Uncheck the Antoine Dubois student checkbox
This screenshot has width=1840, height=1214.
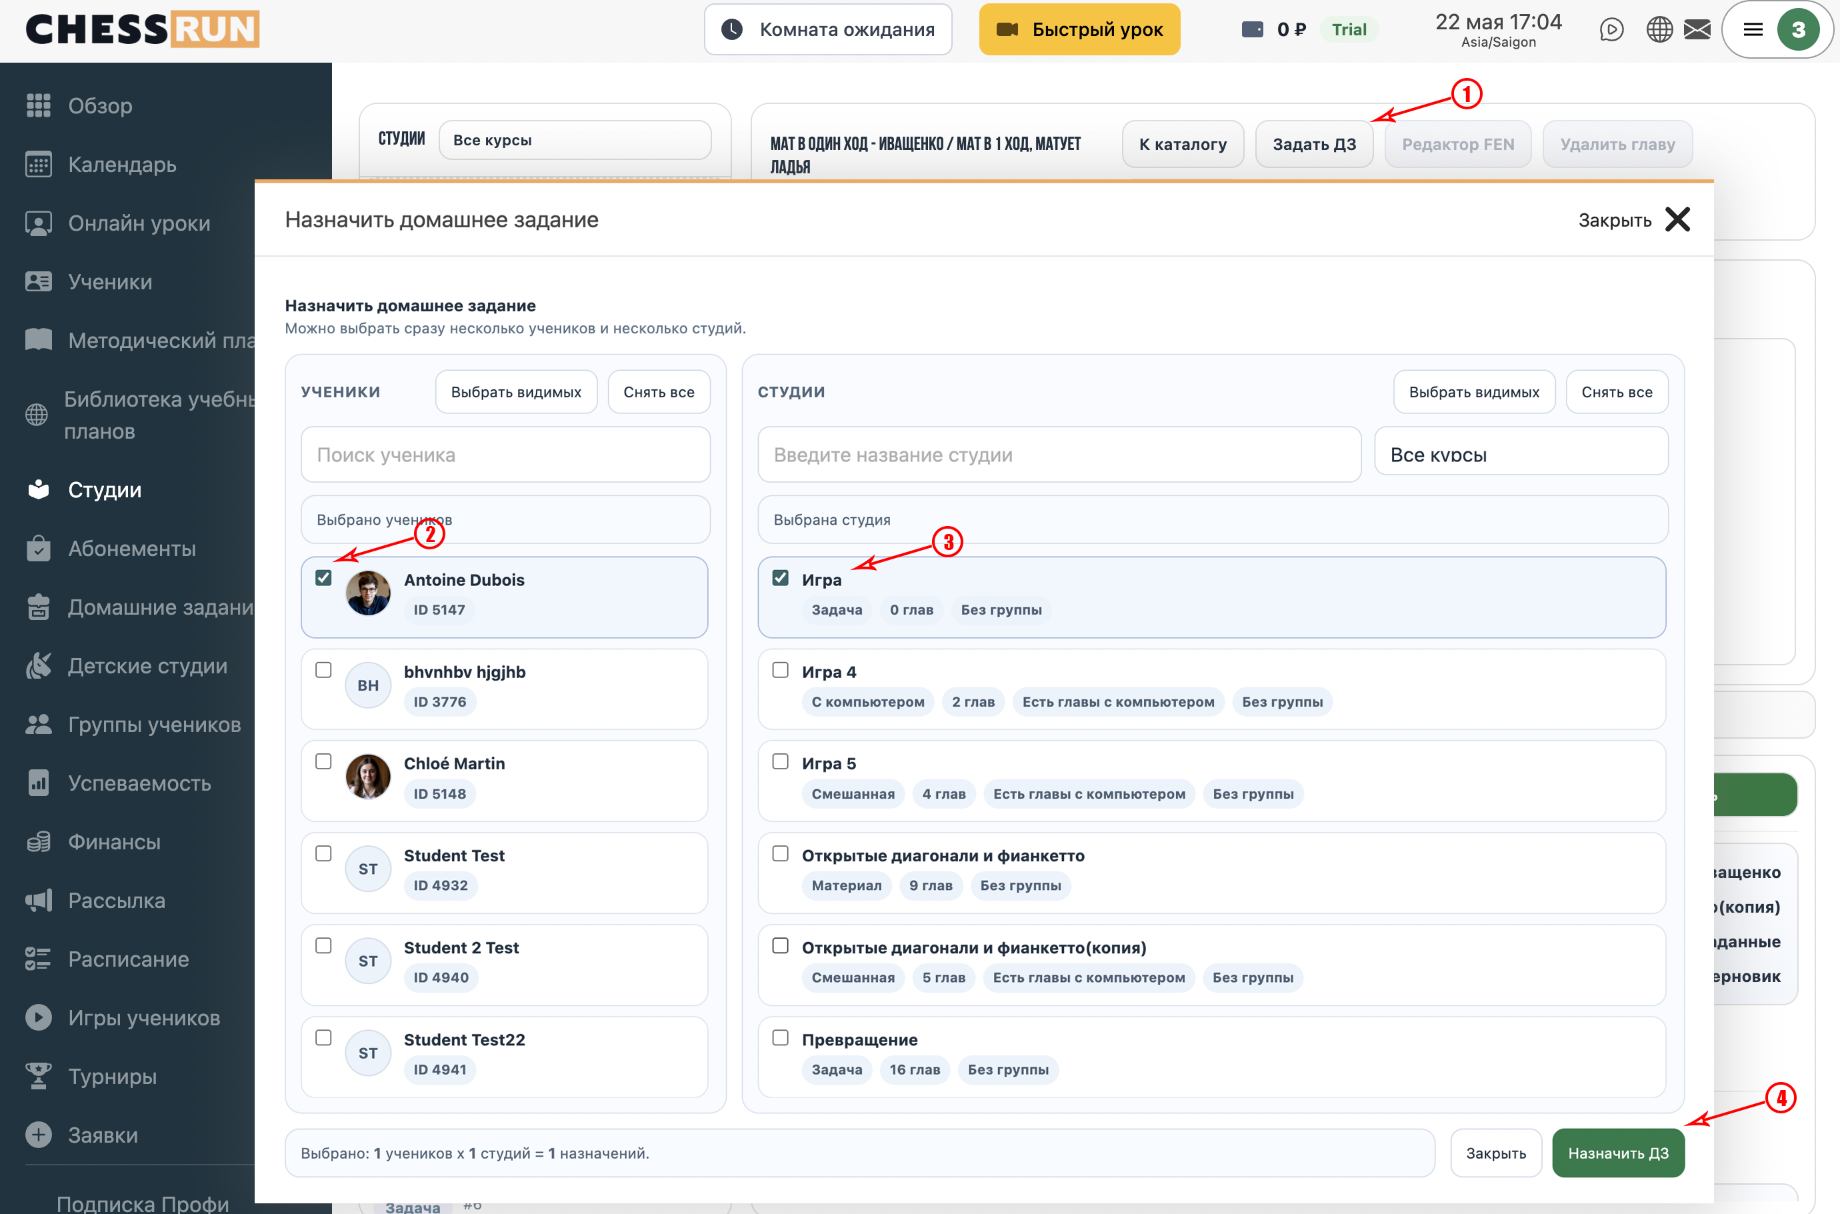click(x=323, y=578)
